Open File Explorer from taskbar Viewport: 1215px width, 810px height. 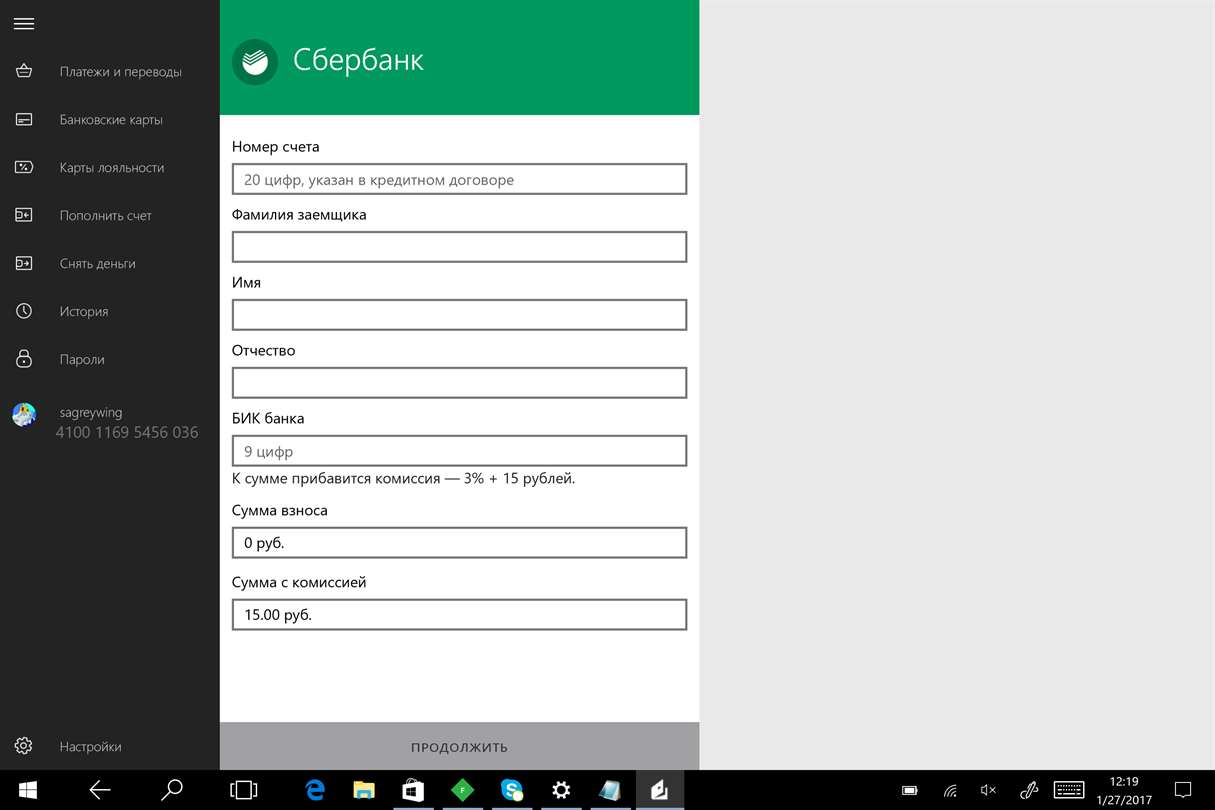point(364,791)
